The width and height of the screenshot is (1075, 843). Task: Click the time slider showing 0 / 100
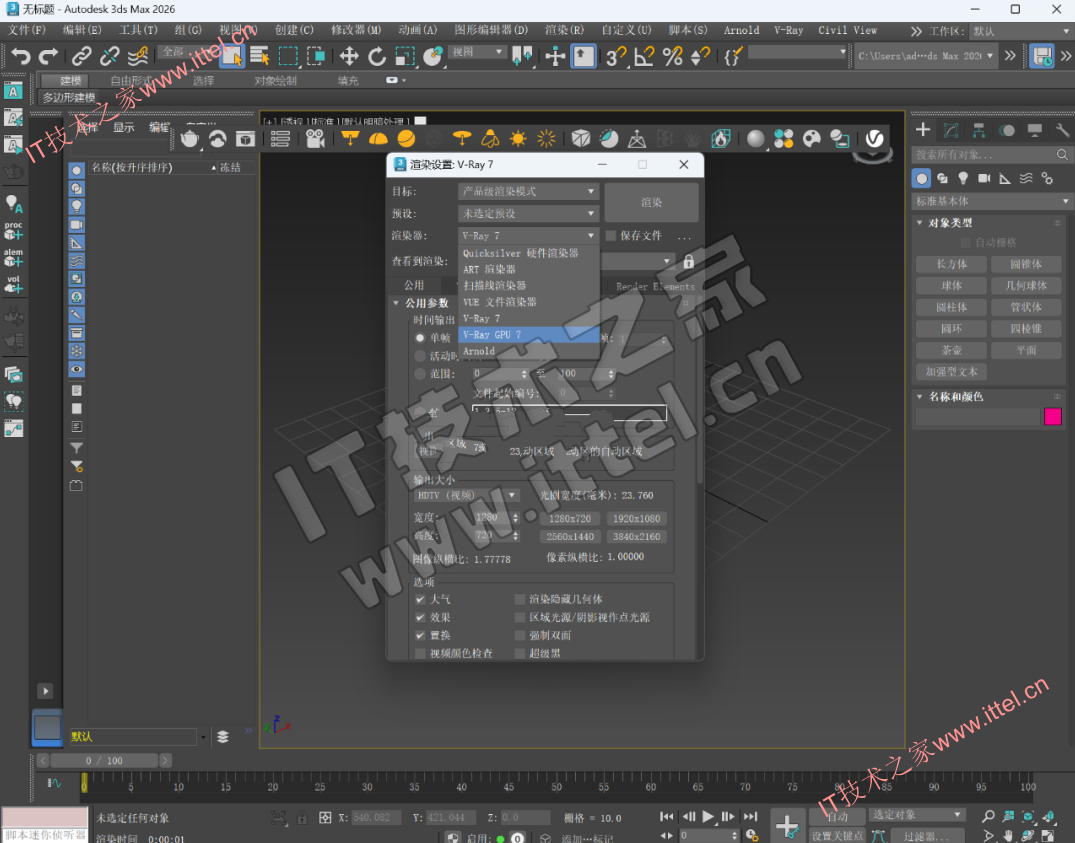tap(104, 761)
